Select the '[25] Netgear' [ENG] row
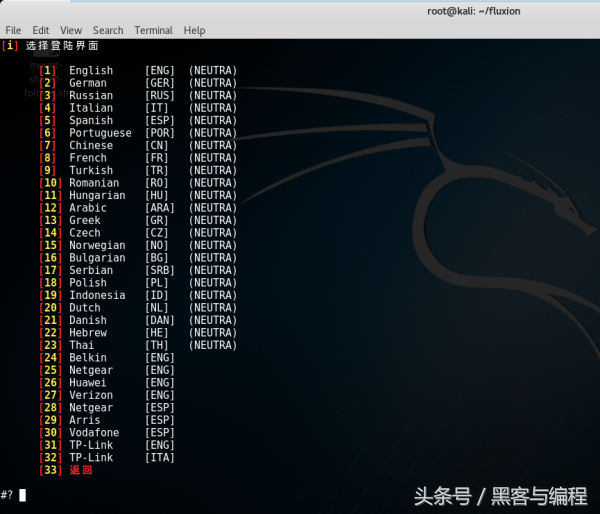The height and width of the screenshot is (514, 600). tap(107, 370)
